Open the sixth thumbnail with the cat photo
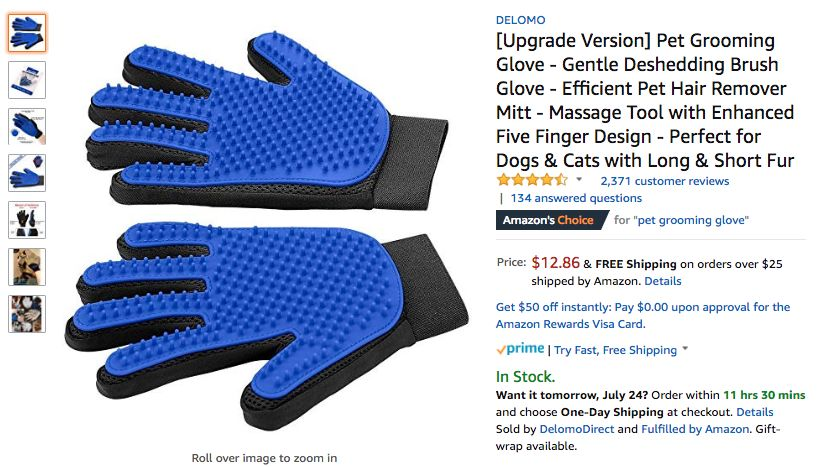 [x=27, y=267]
